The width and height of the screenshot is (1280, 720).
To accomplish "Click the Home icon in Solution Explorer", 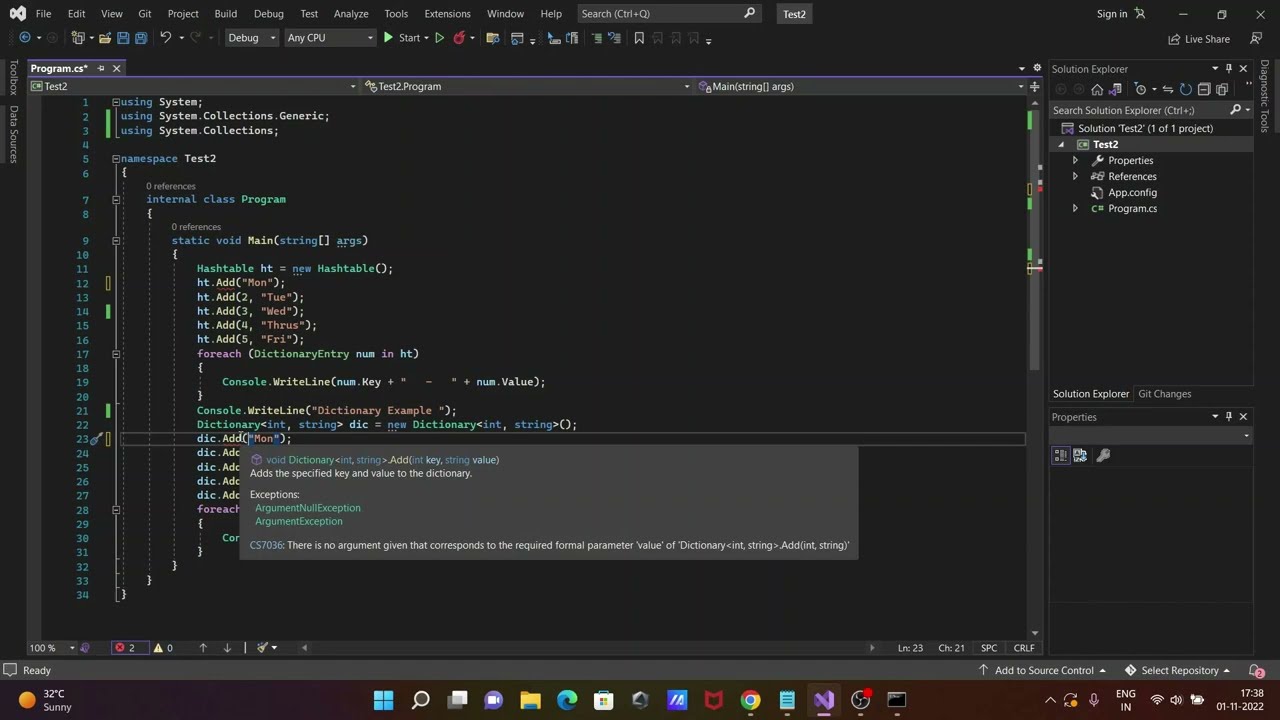I will 1097,89.
